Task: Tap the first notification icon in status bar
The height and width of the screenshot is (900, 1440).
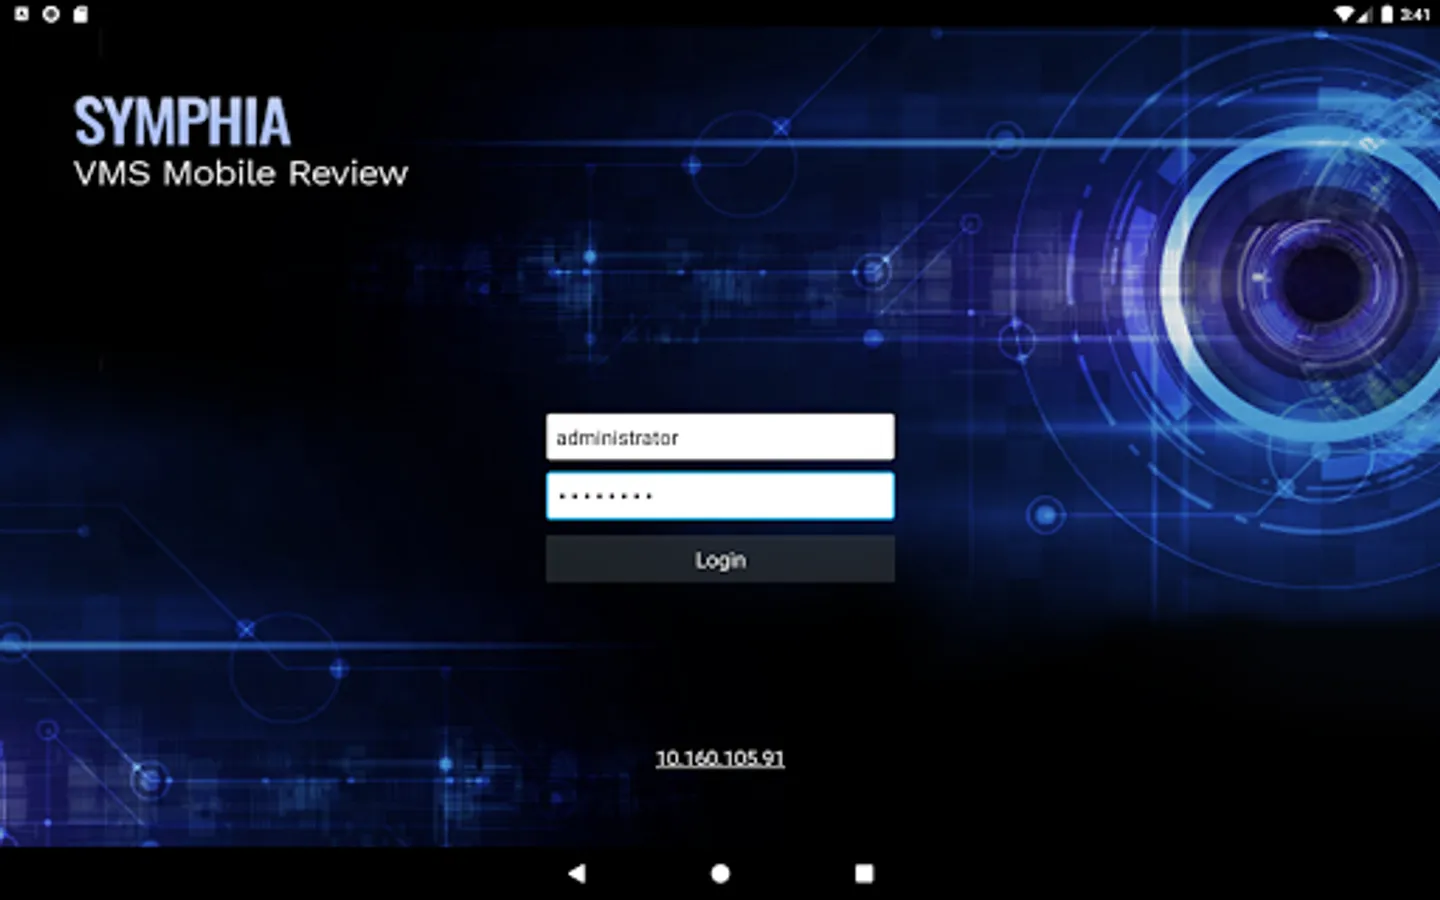Action: [x=22, y=14]
